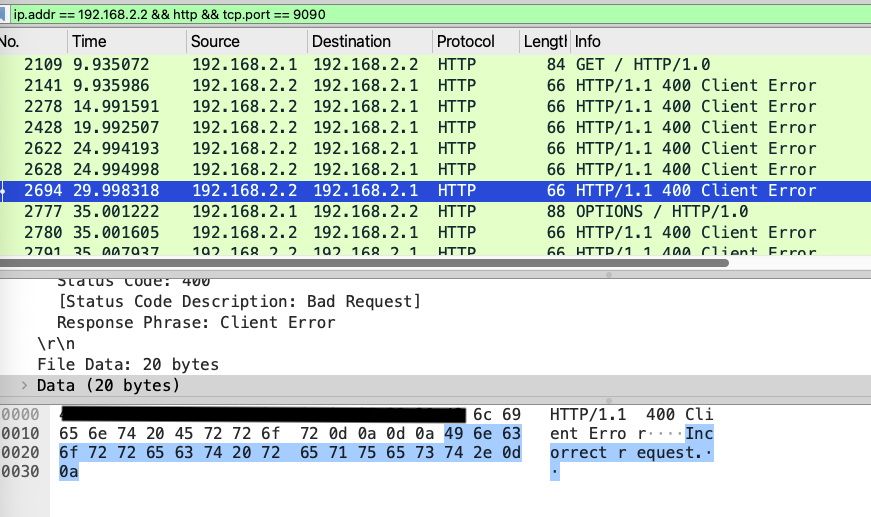The height and width of the screenshot is (517, 871).
Task: Select packet 2777 OPTIONS / HTTP/1.0
Action: pyautogui.click(x=436, y=212)
